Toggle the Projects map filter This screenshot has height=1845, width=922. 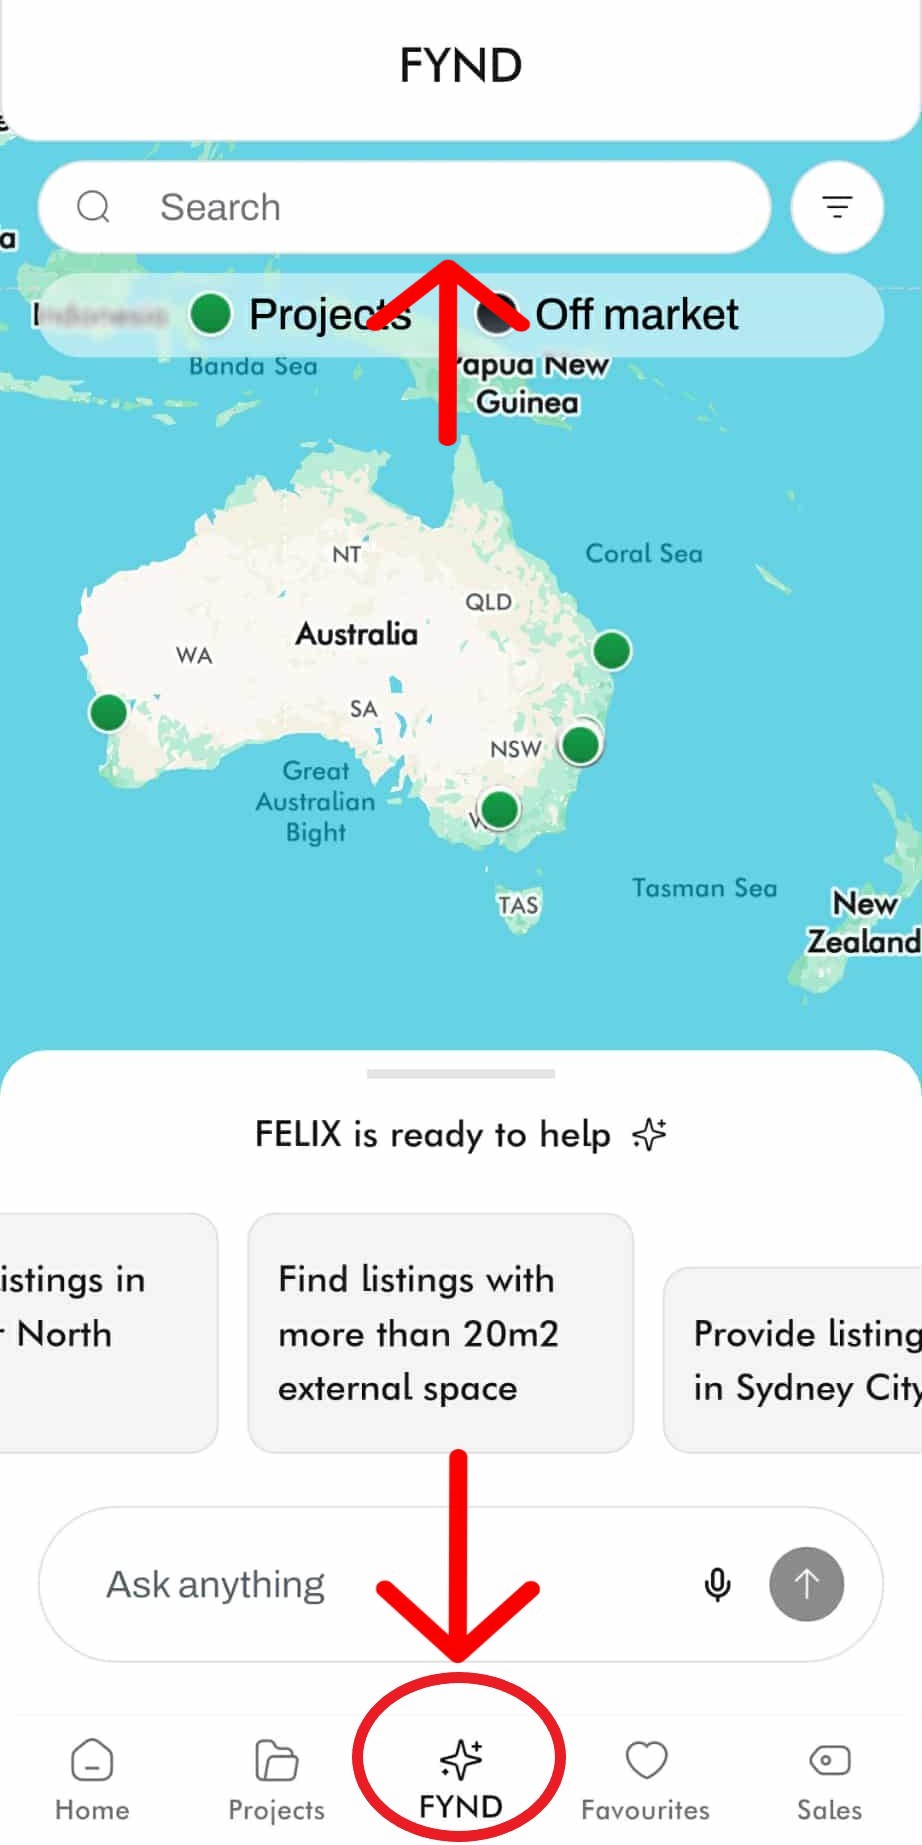[300, 315]
